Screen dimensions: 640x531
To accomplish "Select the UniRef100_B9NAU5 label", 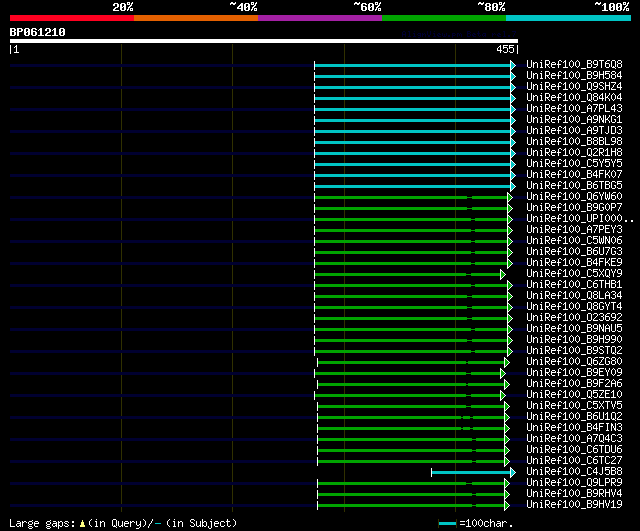I will [x=574, y=329].
